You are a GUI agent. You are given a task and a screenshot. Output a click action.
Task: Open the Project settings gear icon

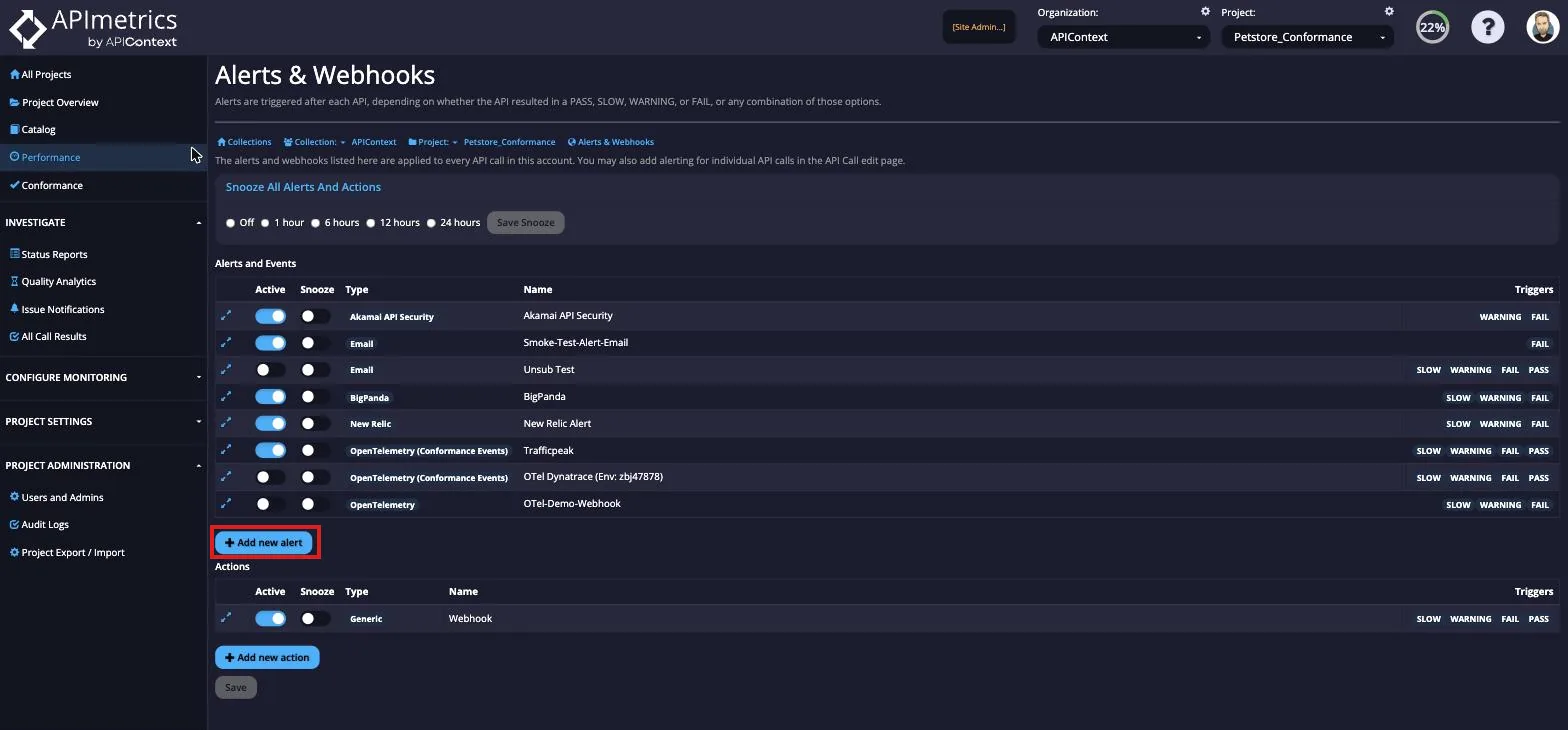click(x=1389, y=12)
